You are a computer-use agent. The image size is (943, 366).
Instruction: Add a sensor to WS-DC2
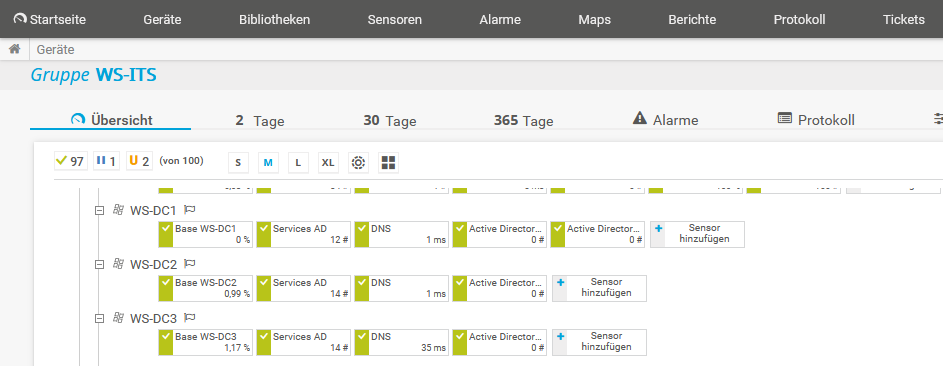tap(600, 288)
